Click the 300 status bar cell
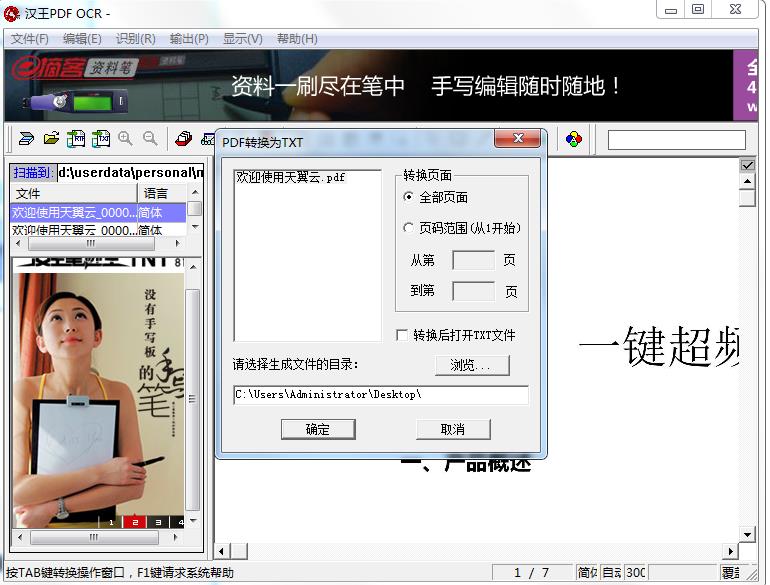770x585 pixels. click(636, 572)
